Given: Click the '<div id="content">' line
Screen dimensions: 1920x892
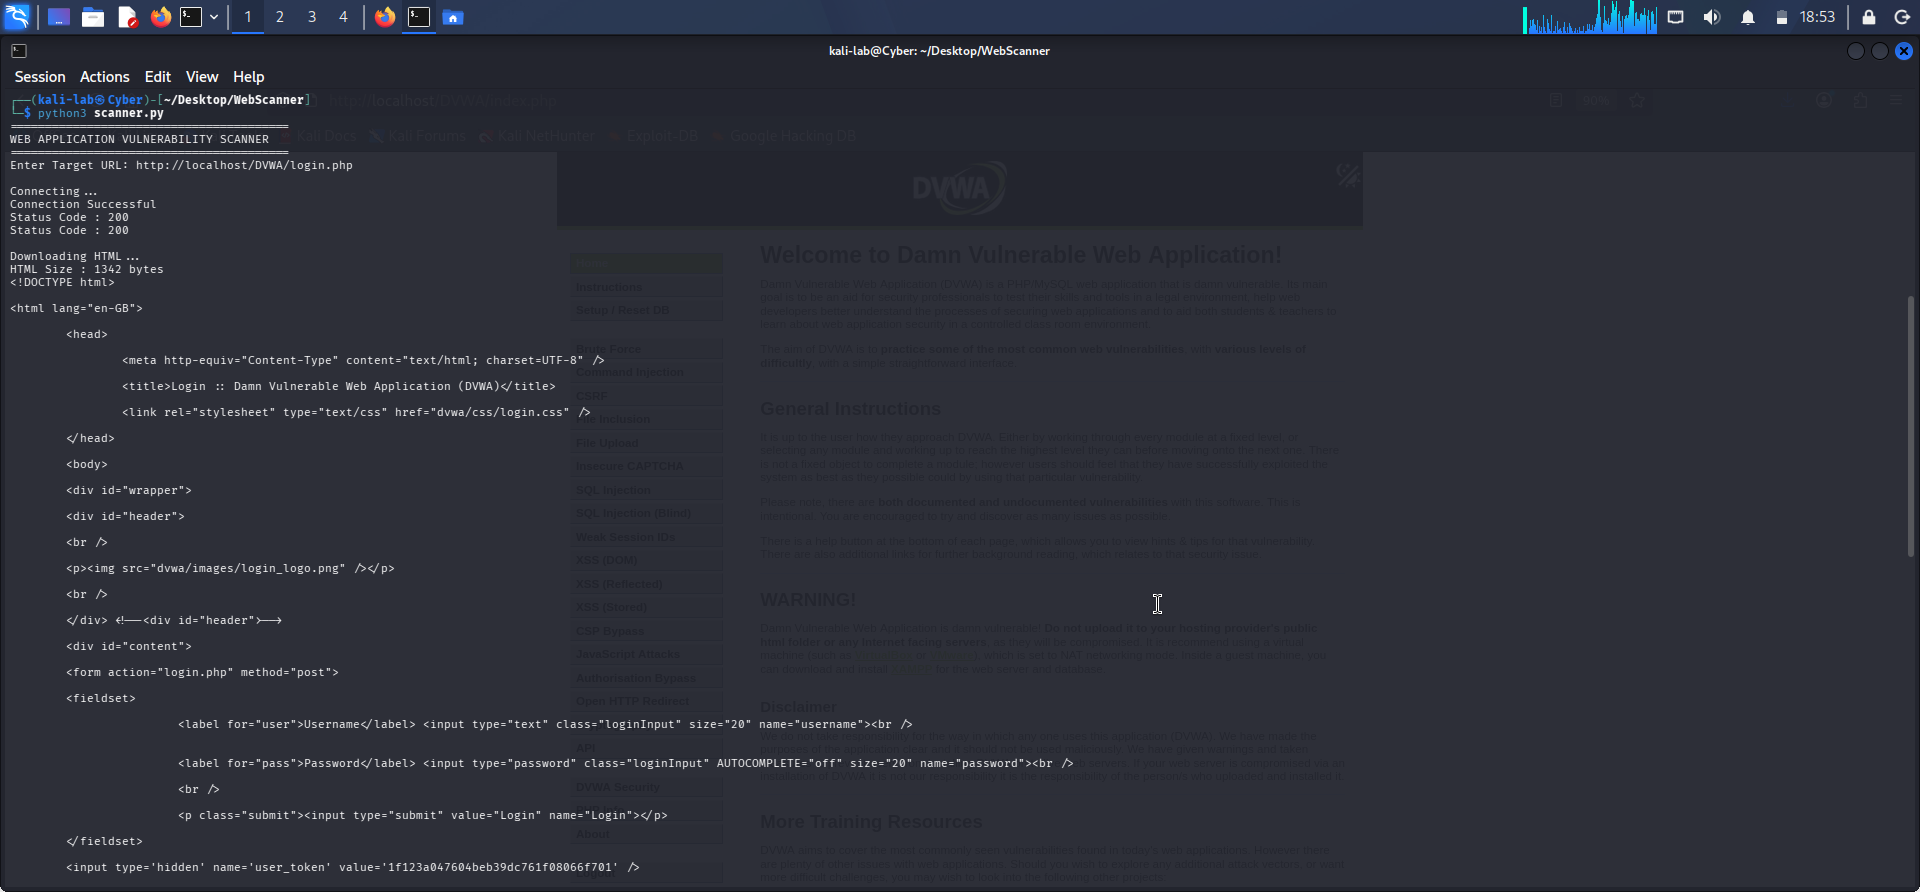Looking at the screenshot, I should 129,646.
